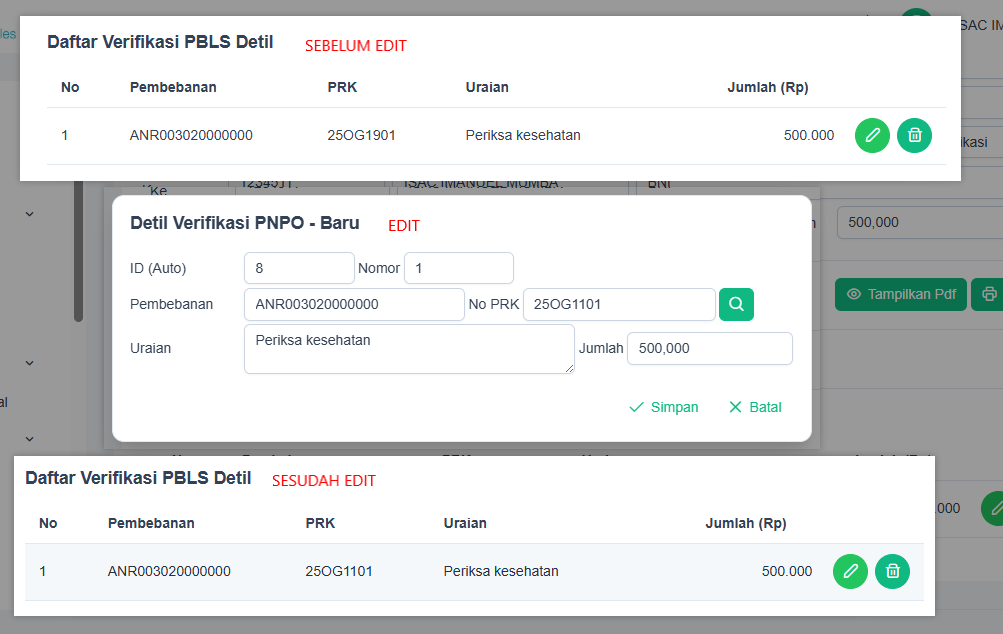Open the Tampilkan Pdf preview
The width and height of the screenshot is (1003, 634).
(900, 294)
